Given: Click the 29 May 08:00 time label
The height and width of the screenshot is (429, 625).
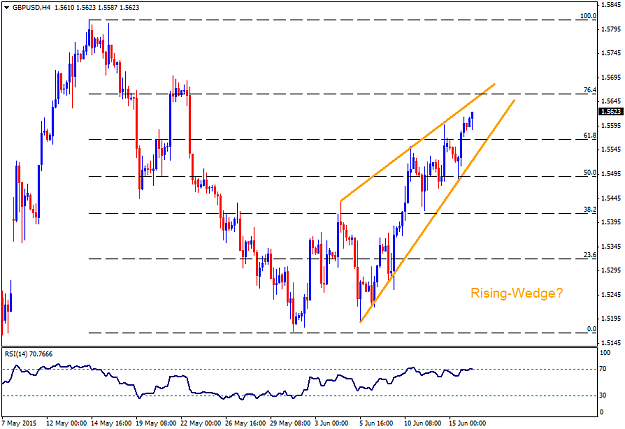Looking at the screenshot, I should tap(291, 423).
